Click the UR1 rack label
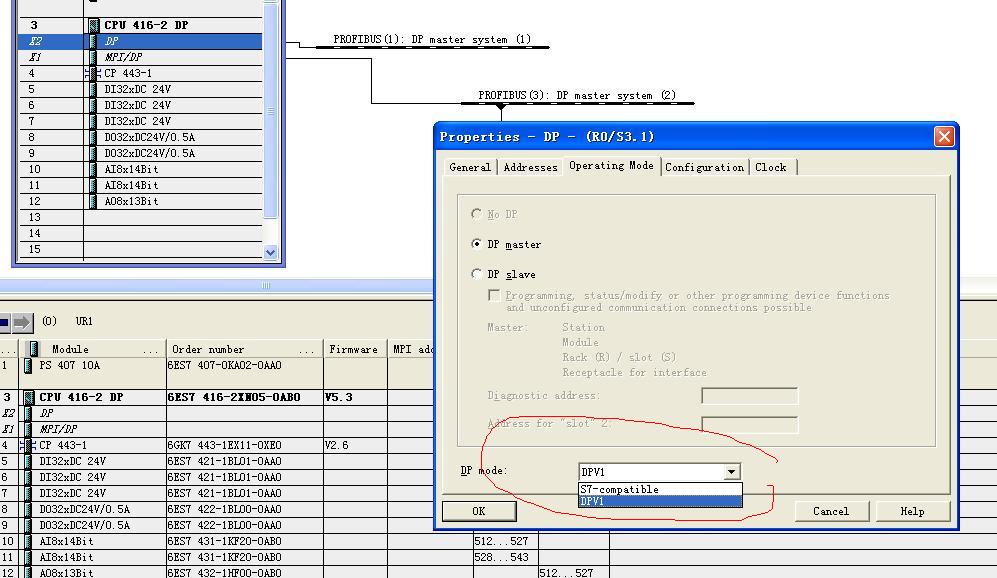 click(x=84, y=321)
